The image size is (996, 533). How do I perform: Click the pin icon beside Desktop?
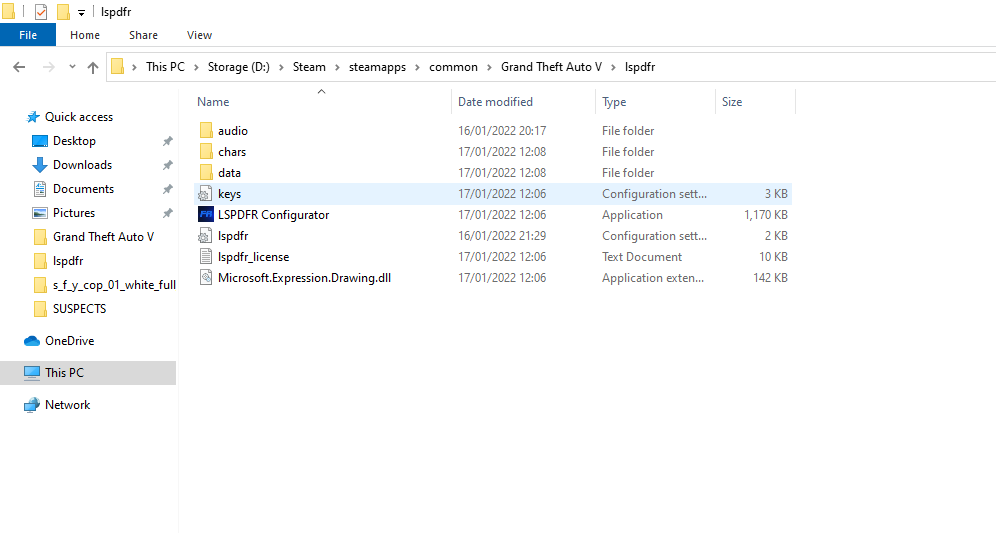[168, 141]
